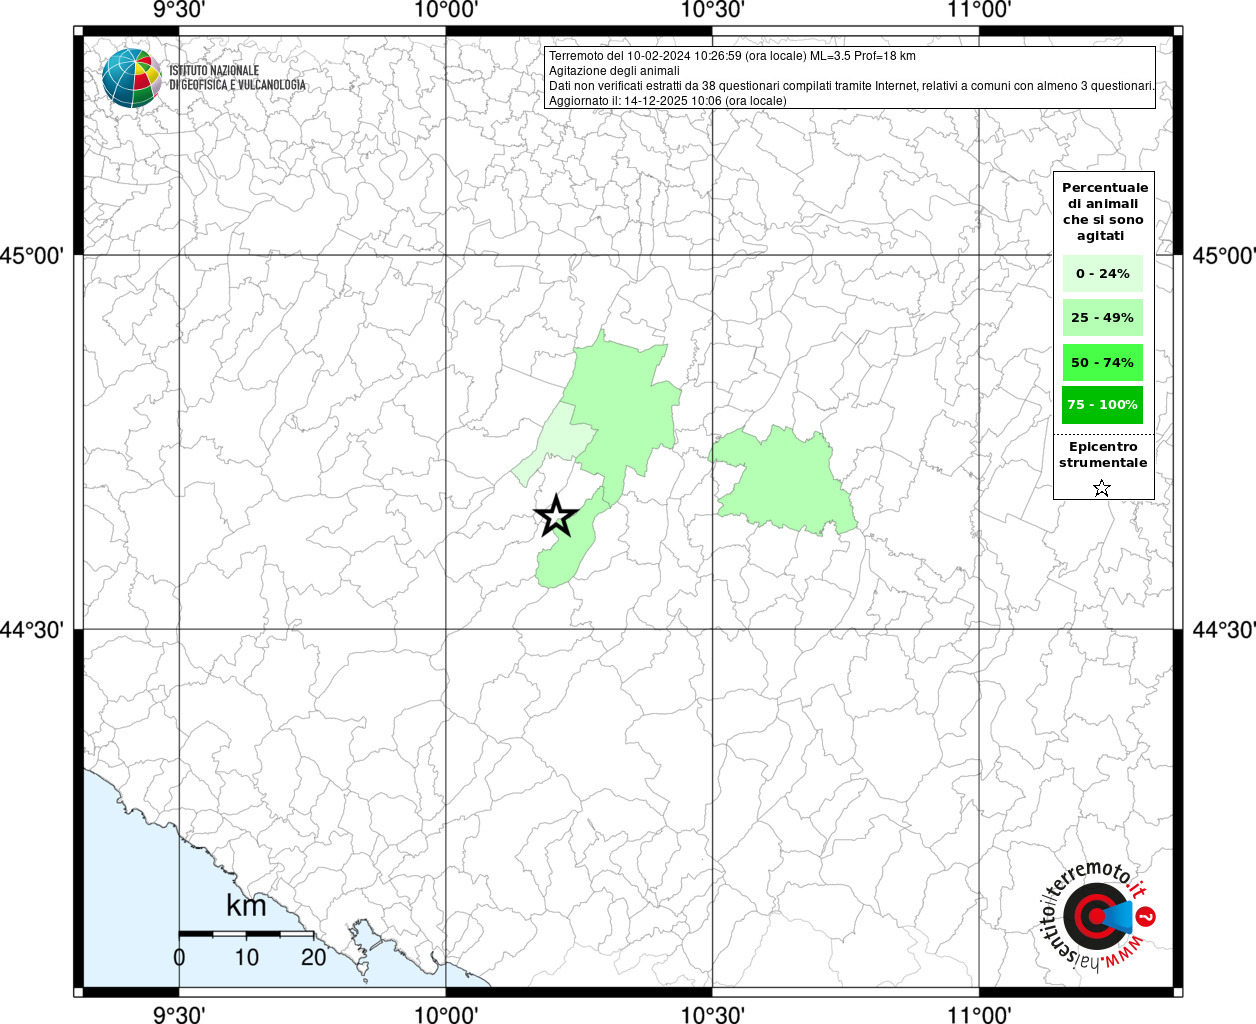
Task: Click the right 45°00' latitude label
Action: [1223, 255]
